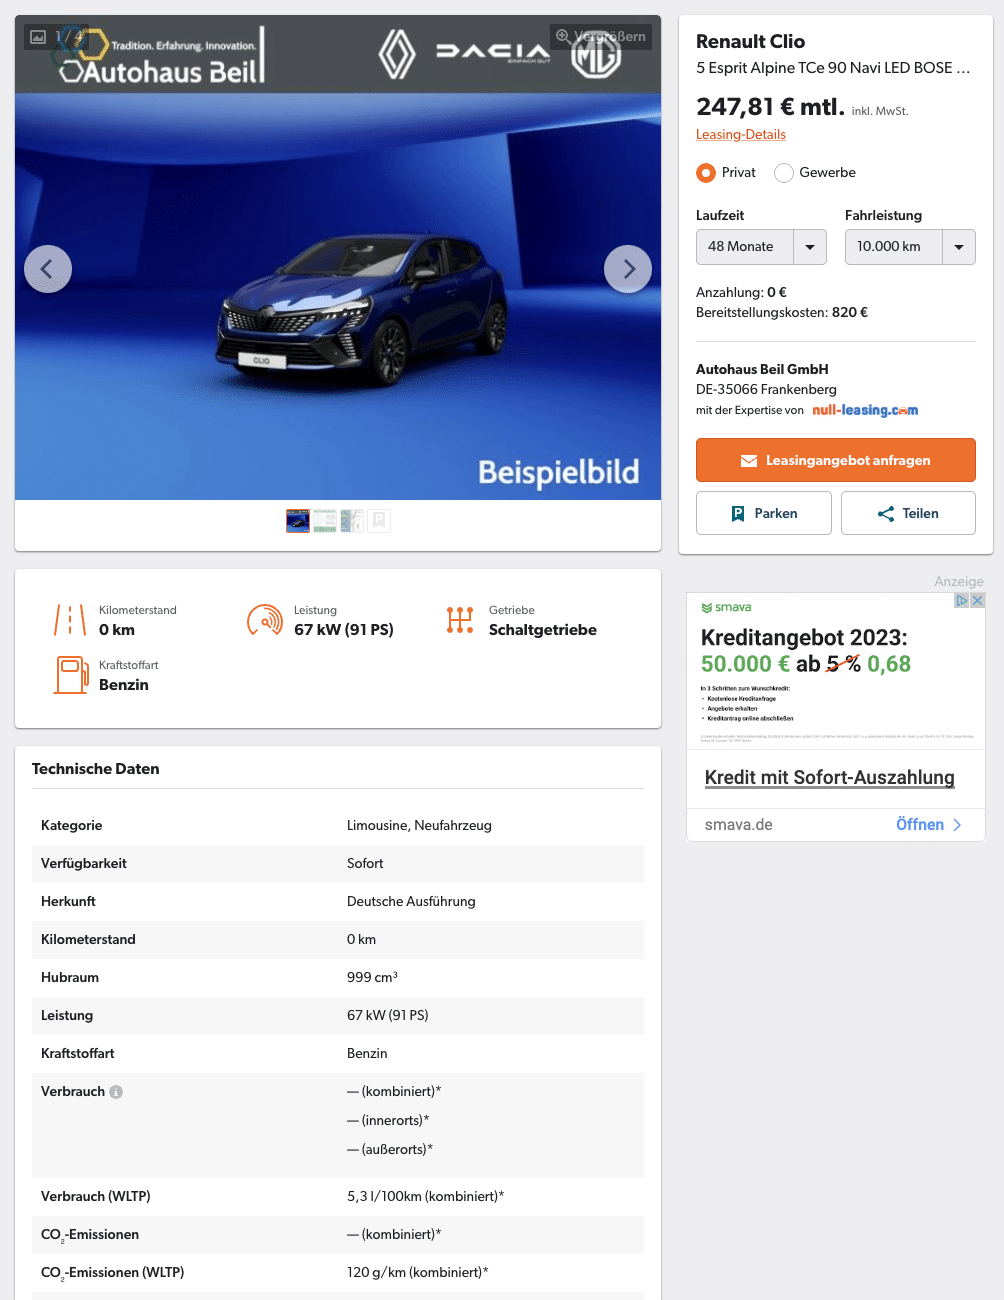Select the third gallery thumbnail
1004x1300 pixels.
352,521
